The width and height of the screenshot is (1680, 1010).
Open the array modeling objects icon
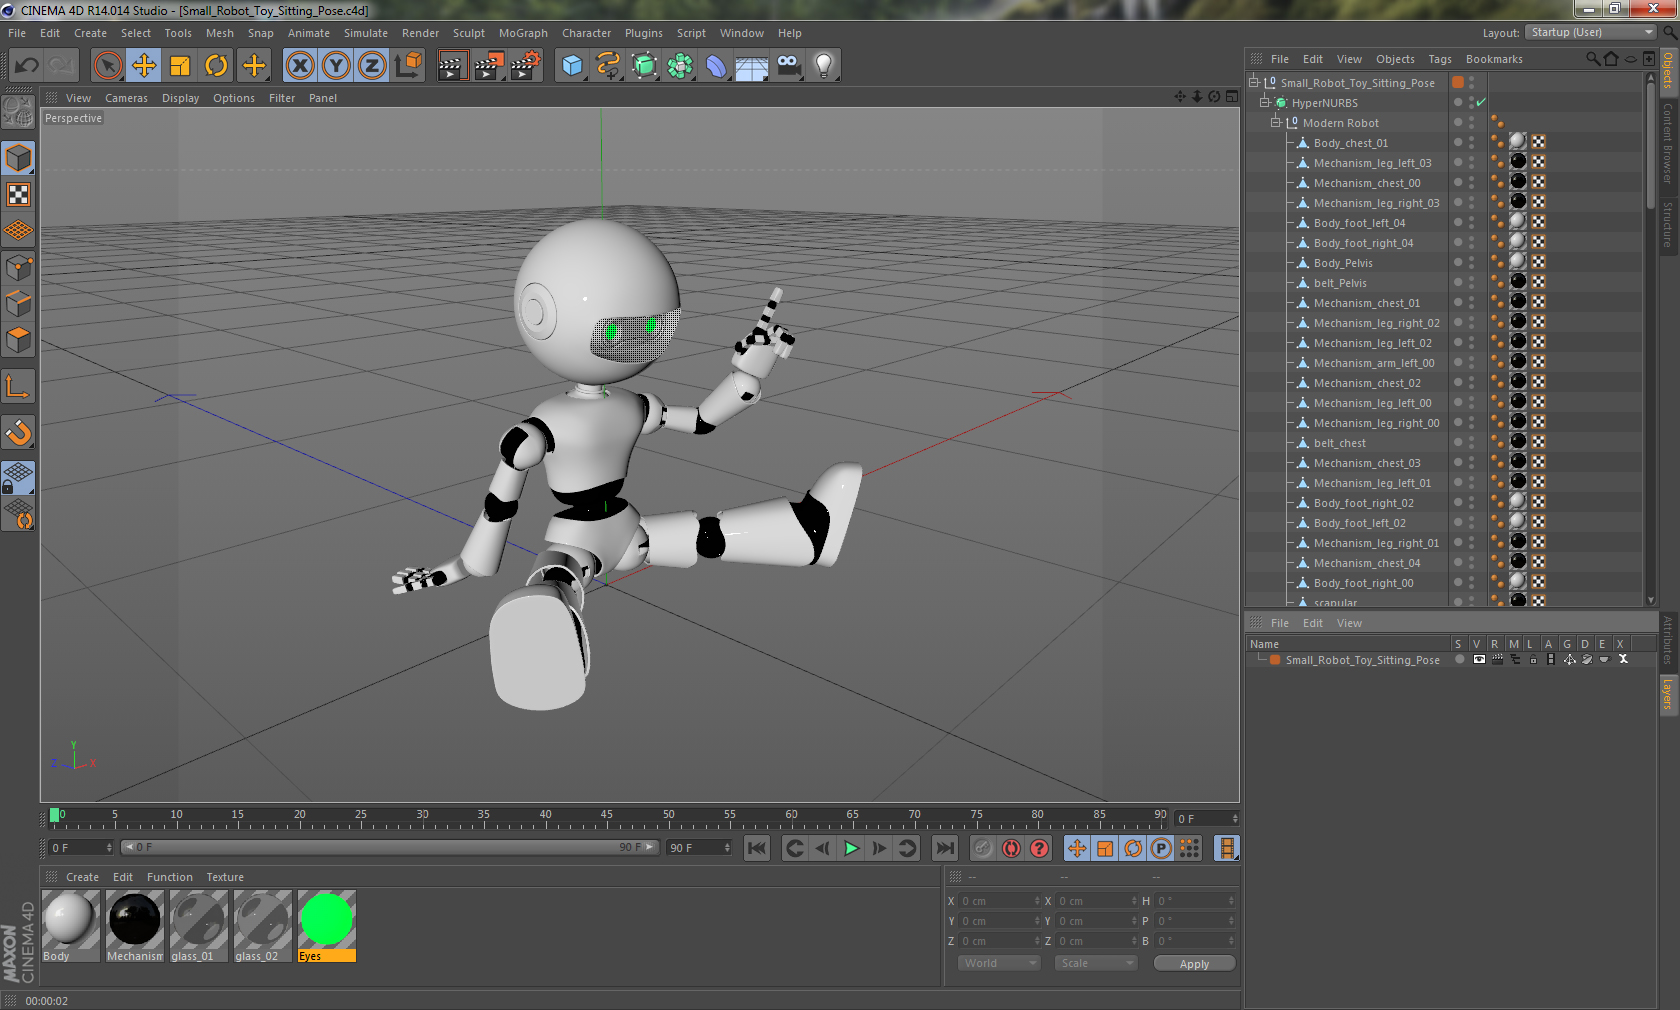coord(680,66)
